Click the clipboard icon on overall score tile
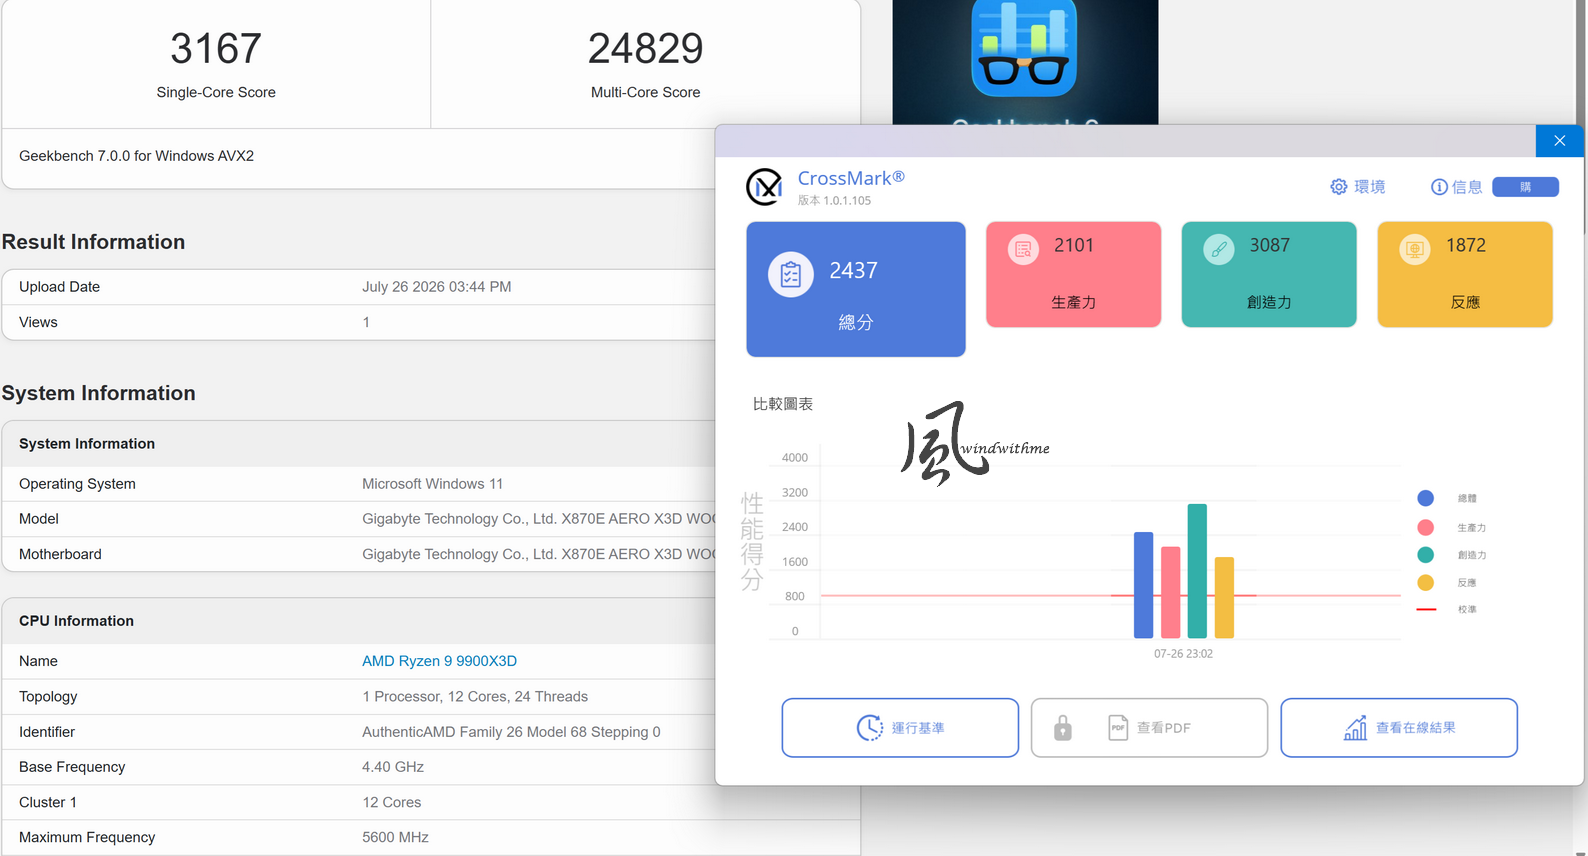Viewport: 1588px width, 856px height. pyautogui.click(x=790, y=274)
